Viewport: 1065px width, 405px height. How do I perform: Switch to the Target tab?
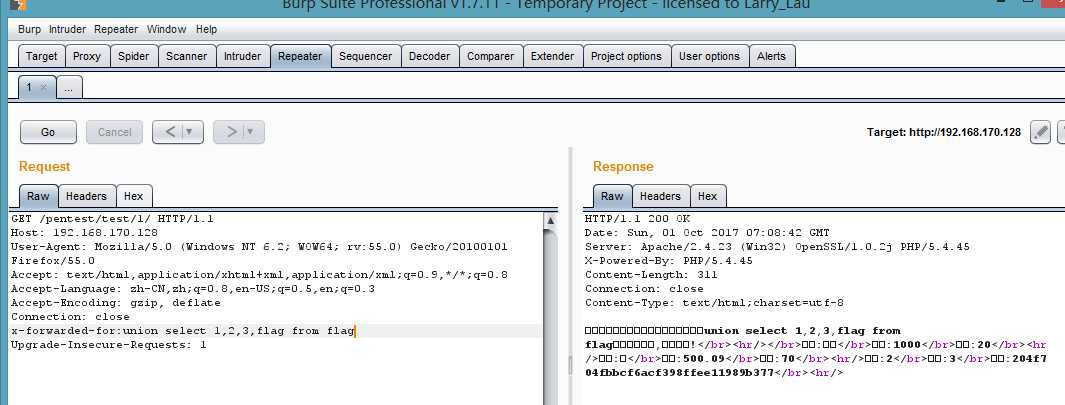41,56
